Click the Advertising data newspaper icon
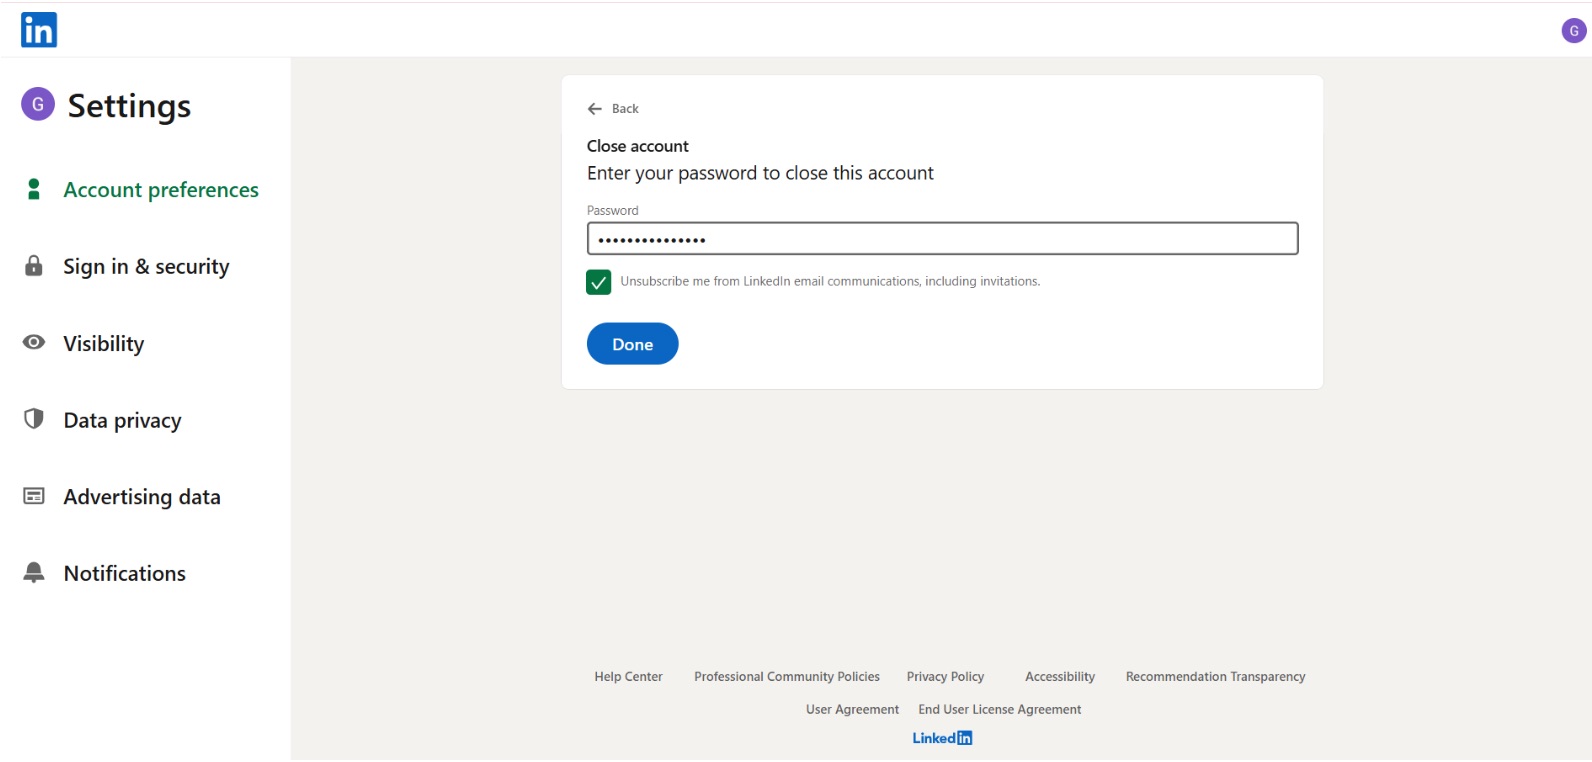Screen dimensions: 1592x762 (x=34, y=496)
